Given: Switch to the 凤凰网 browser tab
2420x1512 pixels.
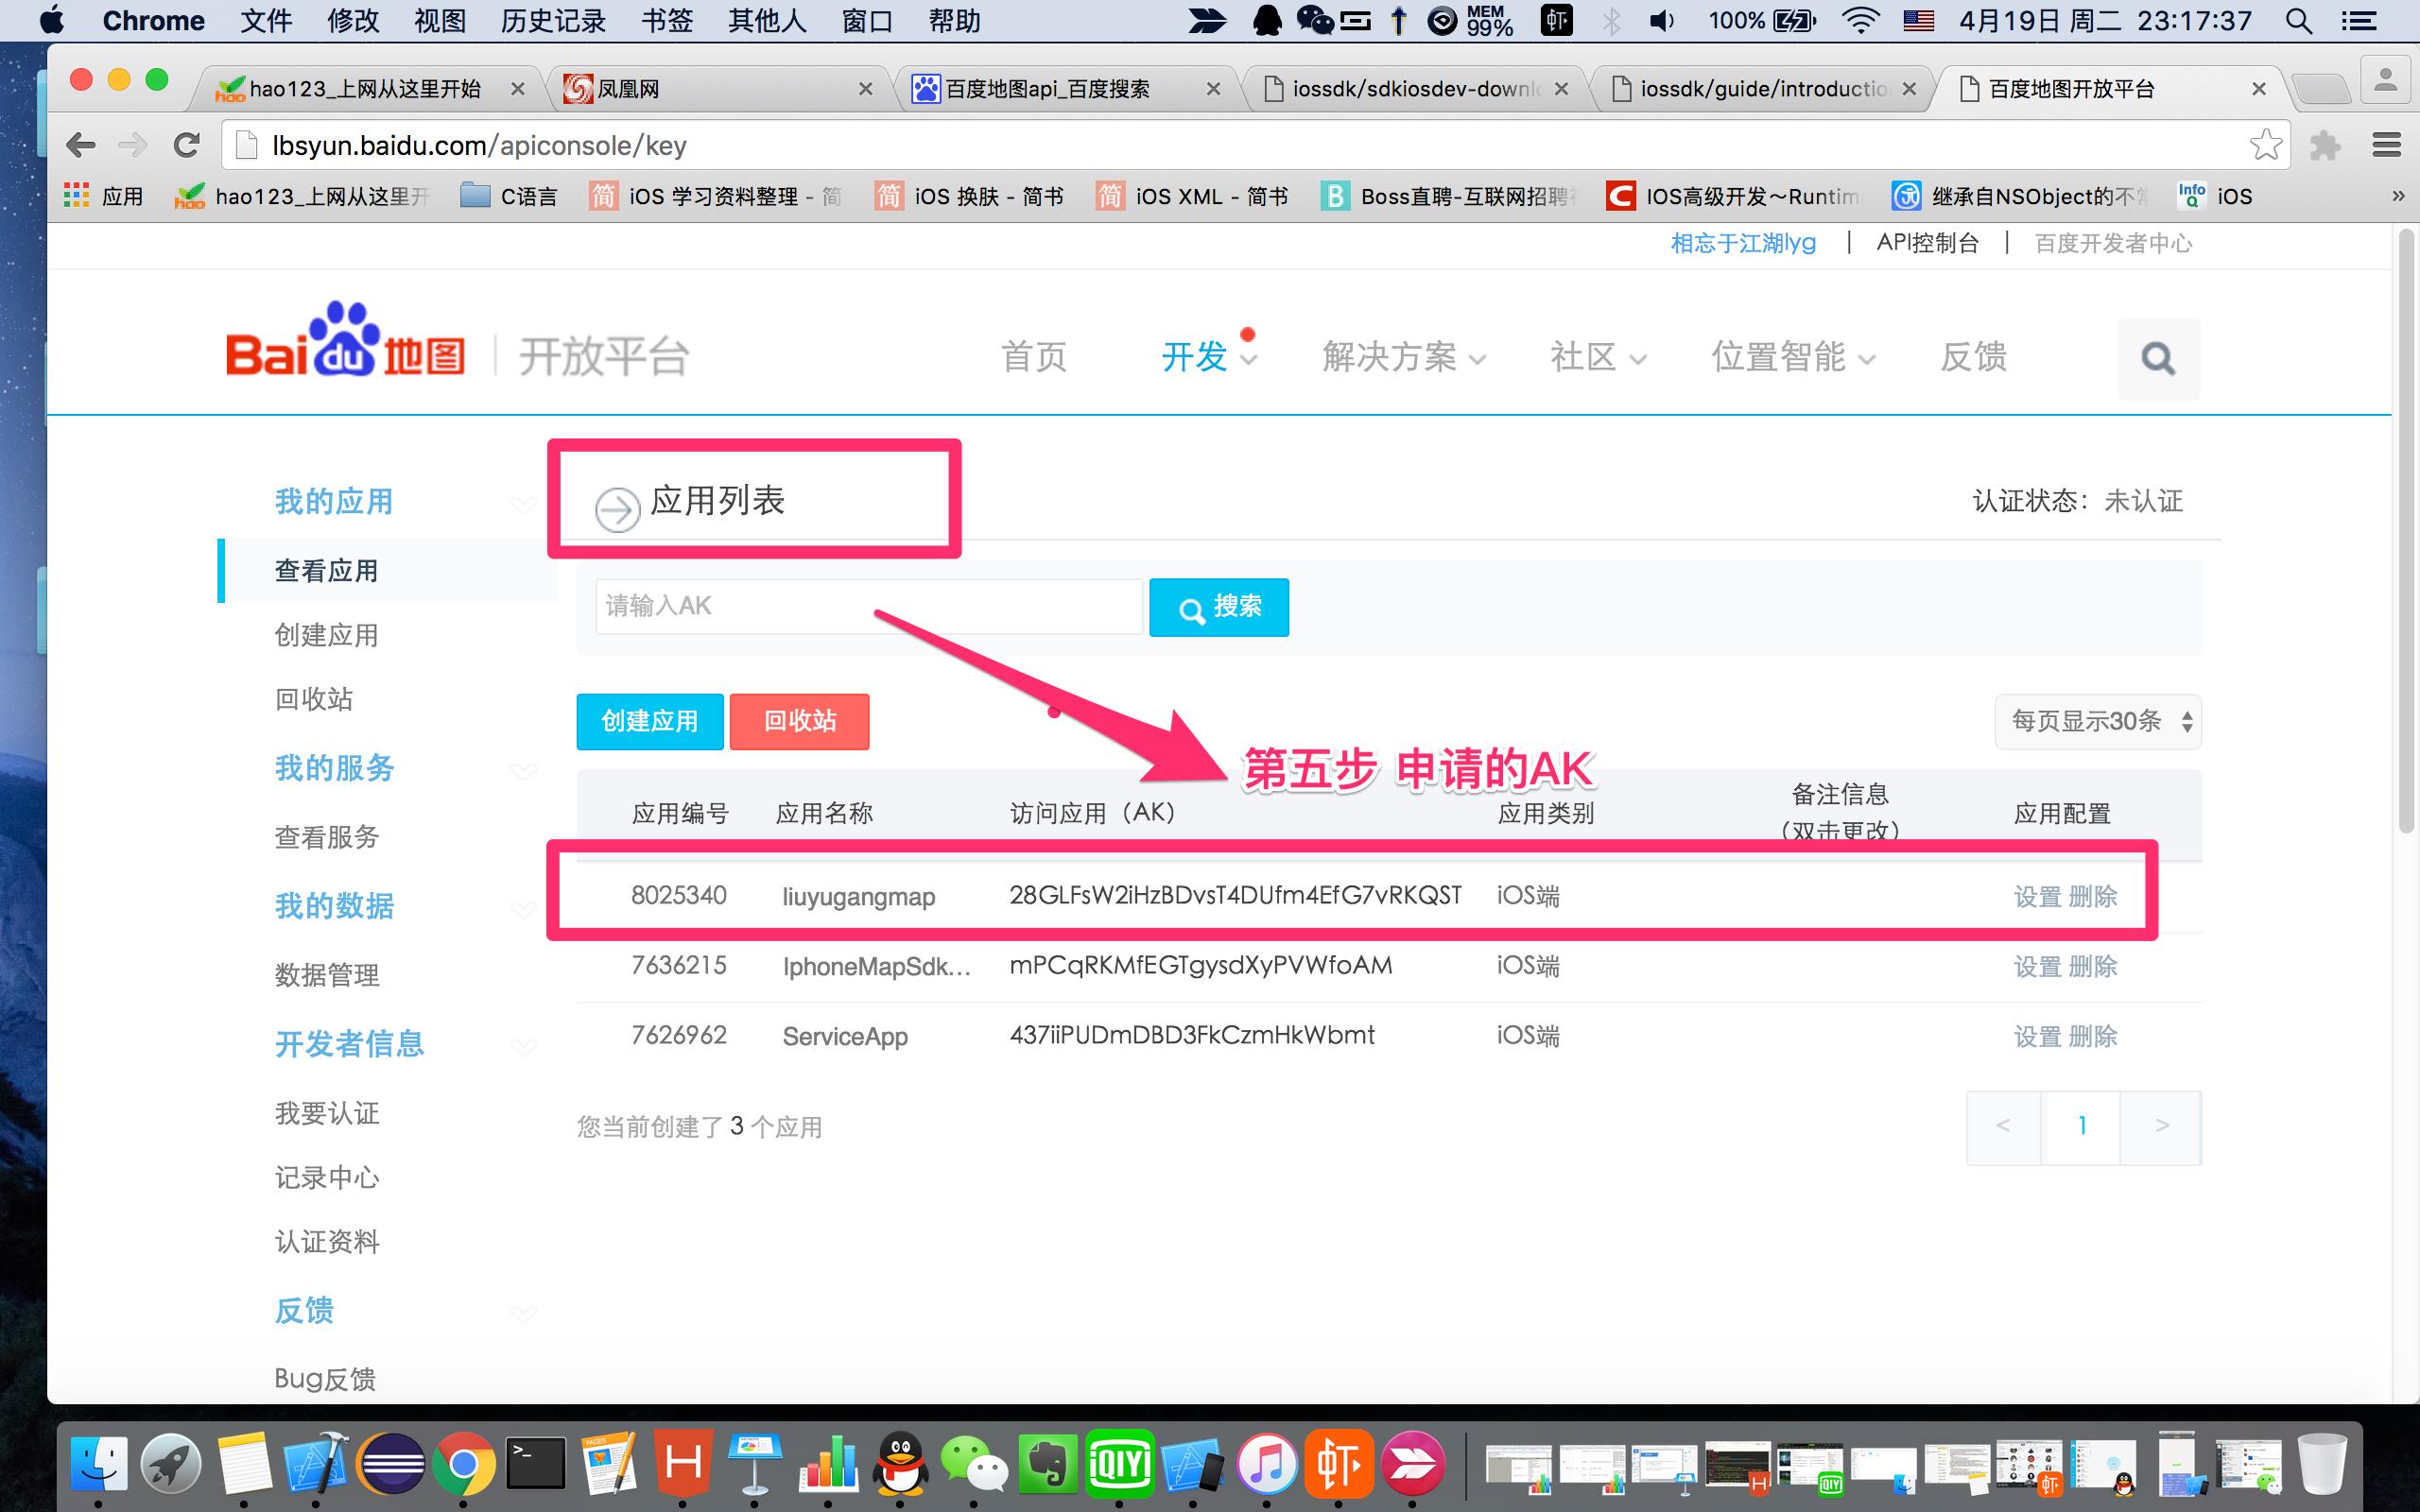Looking at the screenshot, I should (717, 89).
